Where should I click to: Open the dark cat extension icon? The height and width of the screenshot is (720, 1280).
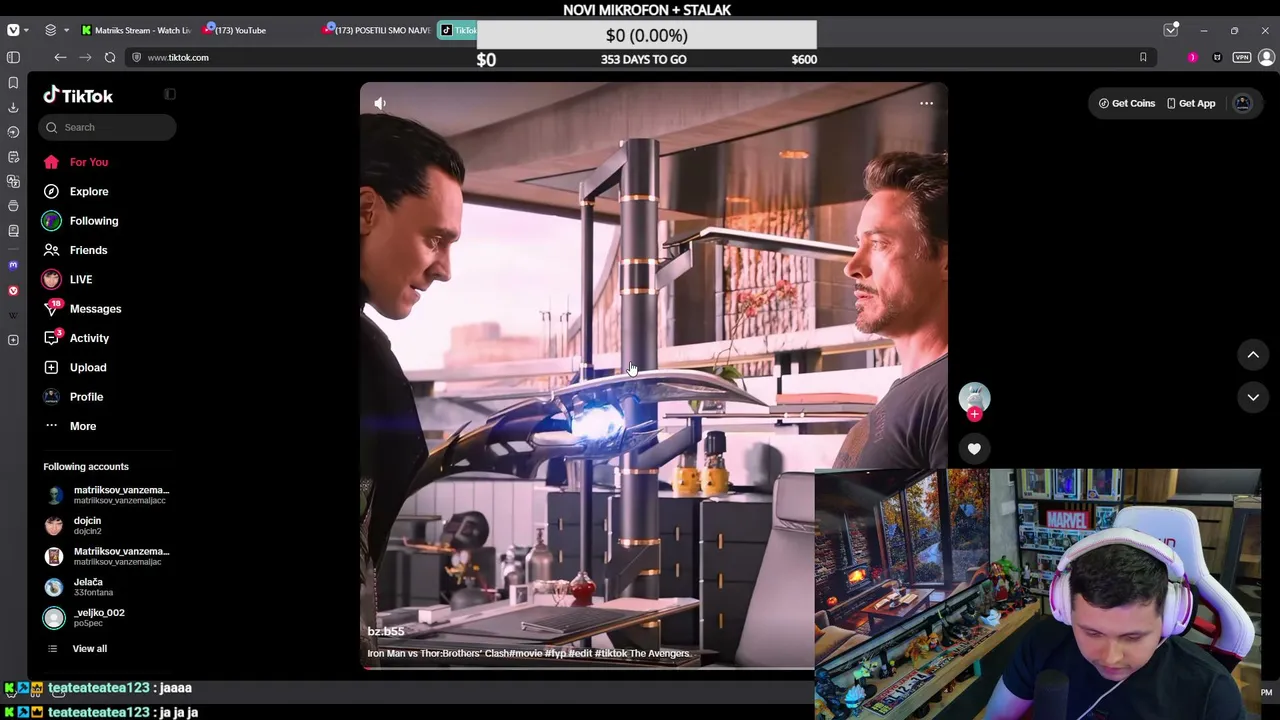1217,58
